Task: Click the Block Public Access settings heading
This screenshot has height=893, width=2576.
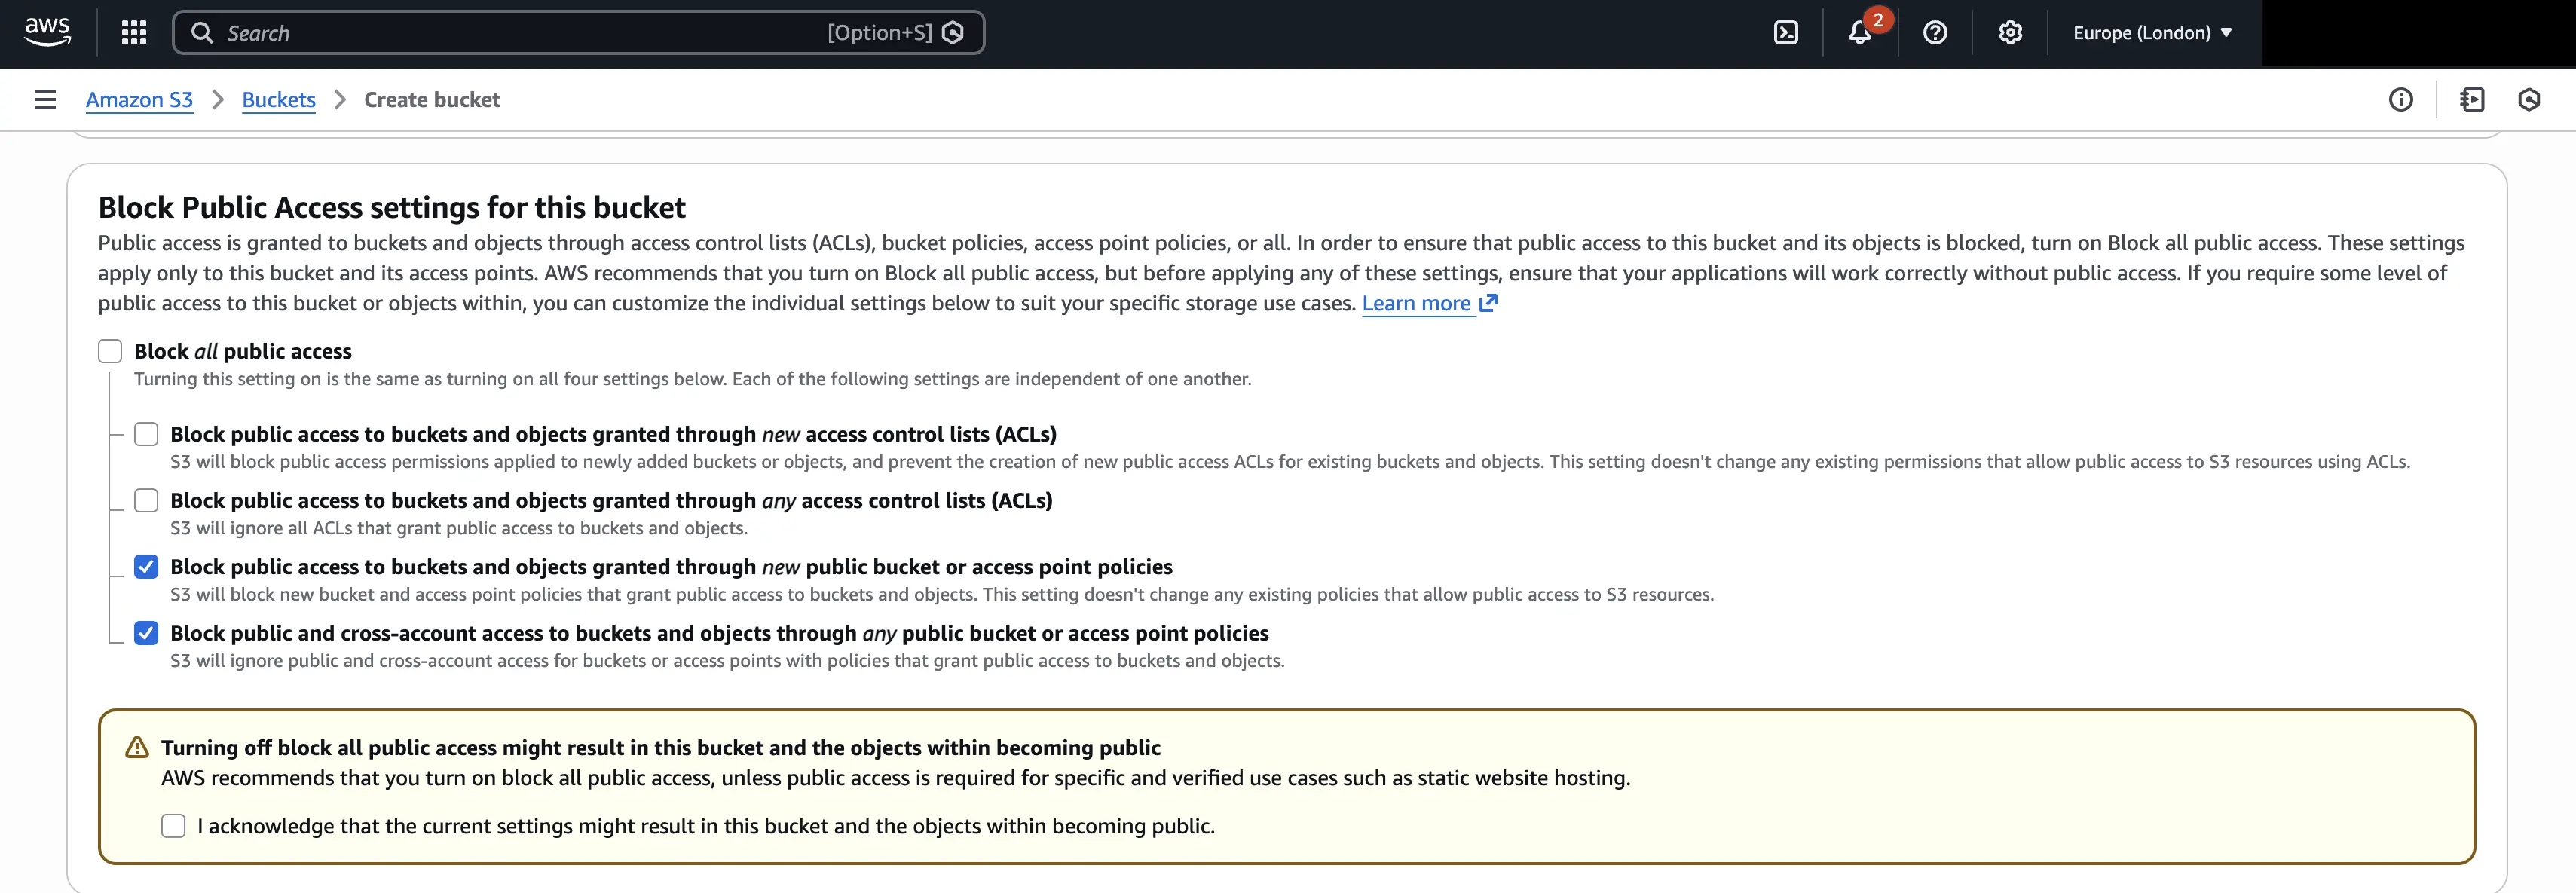Action: [x=391, y=207]
